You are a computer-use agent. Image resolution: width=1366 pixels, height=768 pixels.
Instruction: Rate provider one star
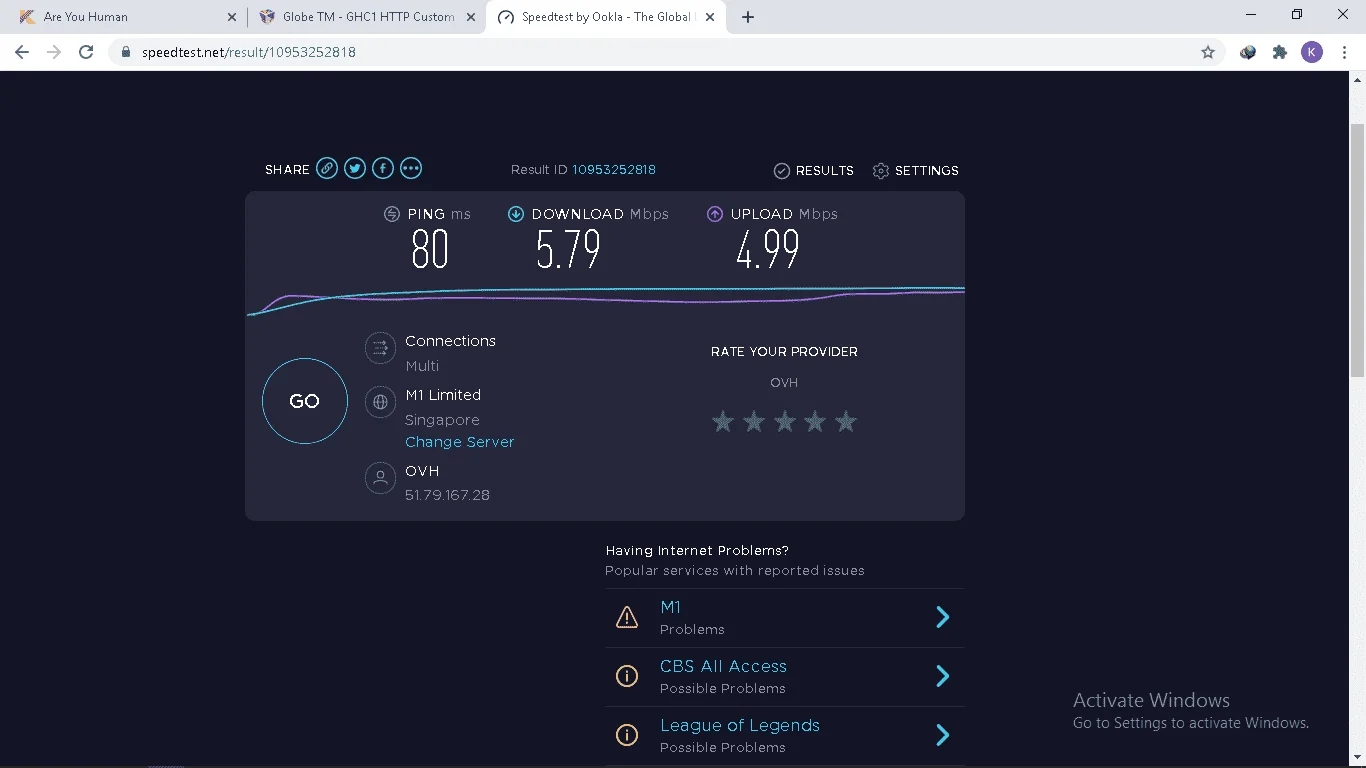click(x=723, y=421)
